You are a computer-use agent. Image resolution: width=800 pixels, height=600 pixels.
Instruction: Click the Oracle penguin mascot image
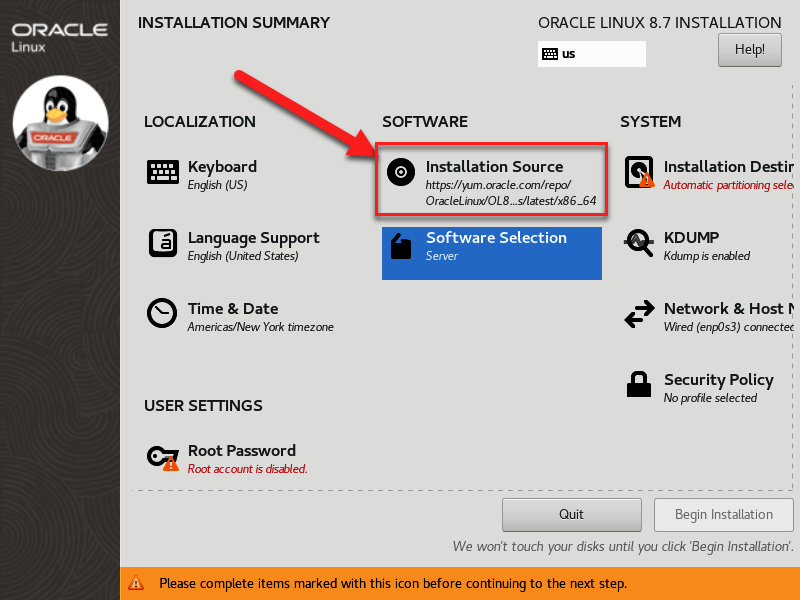point(60,123)
